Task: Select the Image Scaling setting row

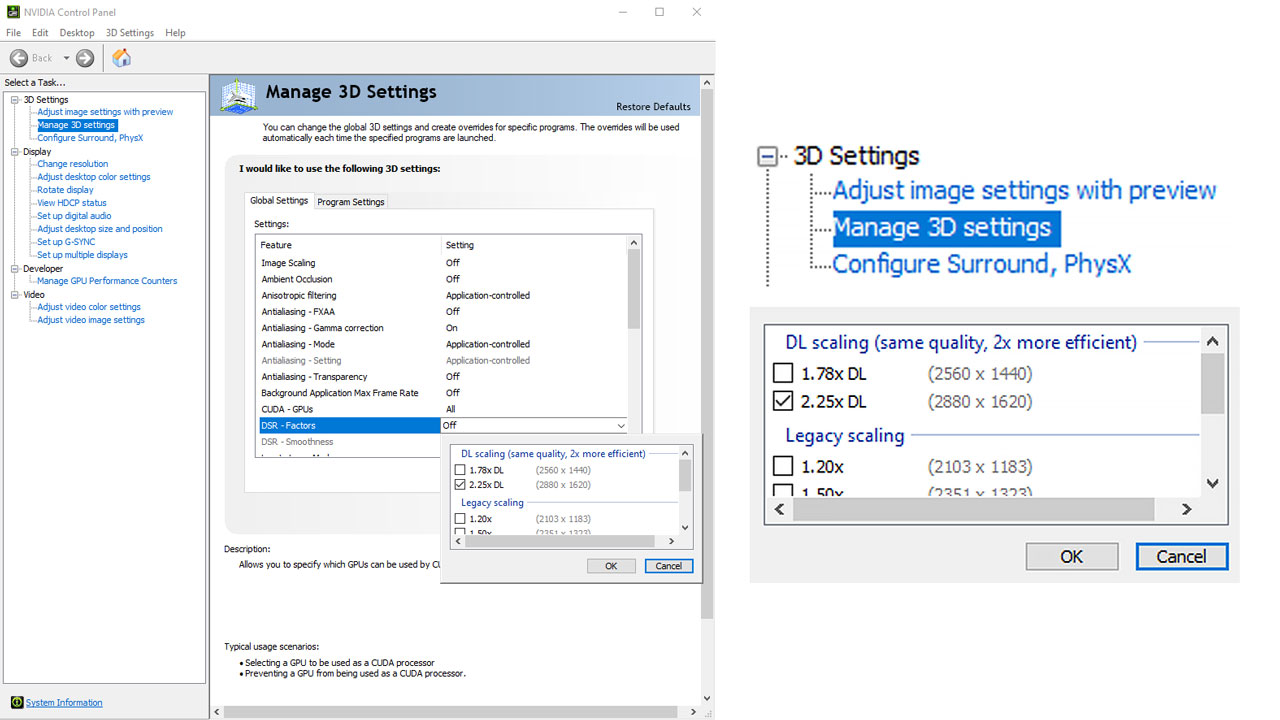Action: pos(441,263)
